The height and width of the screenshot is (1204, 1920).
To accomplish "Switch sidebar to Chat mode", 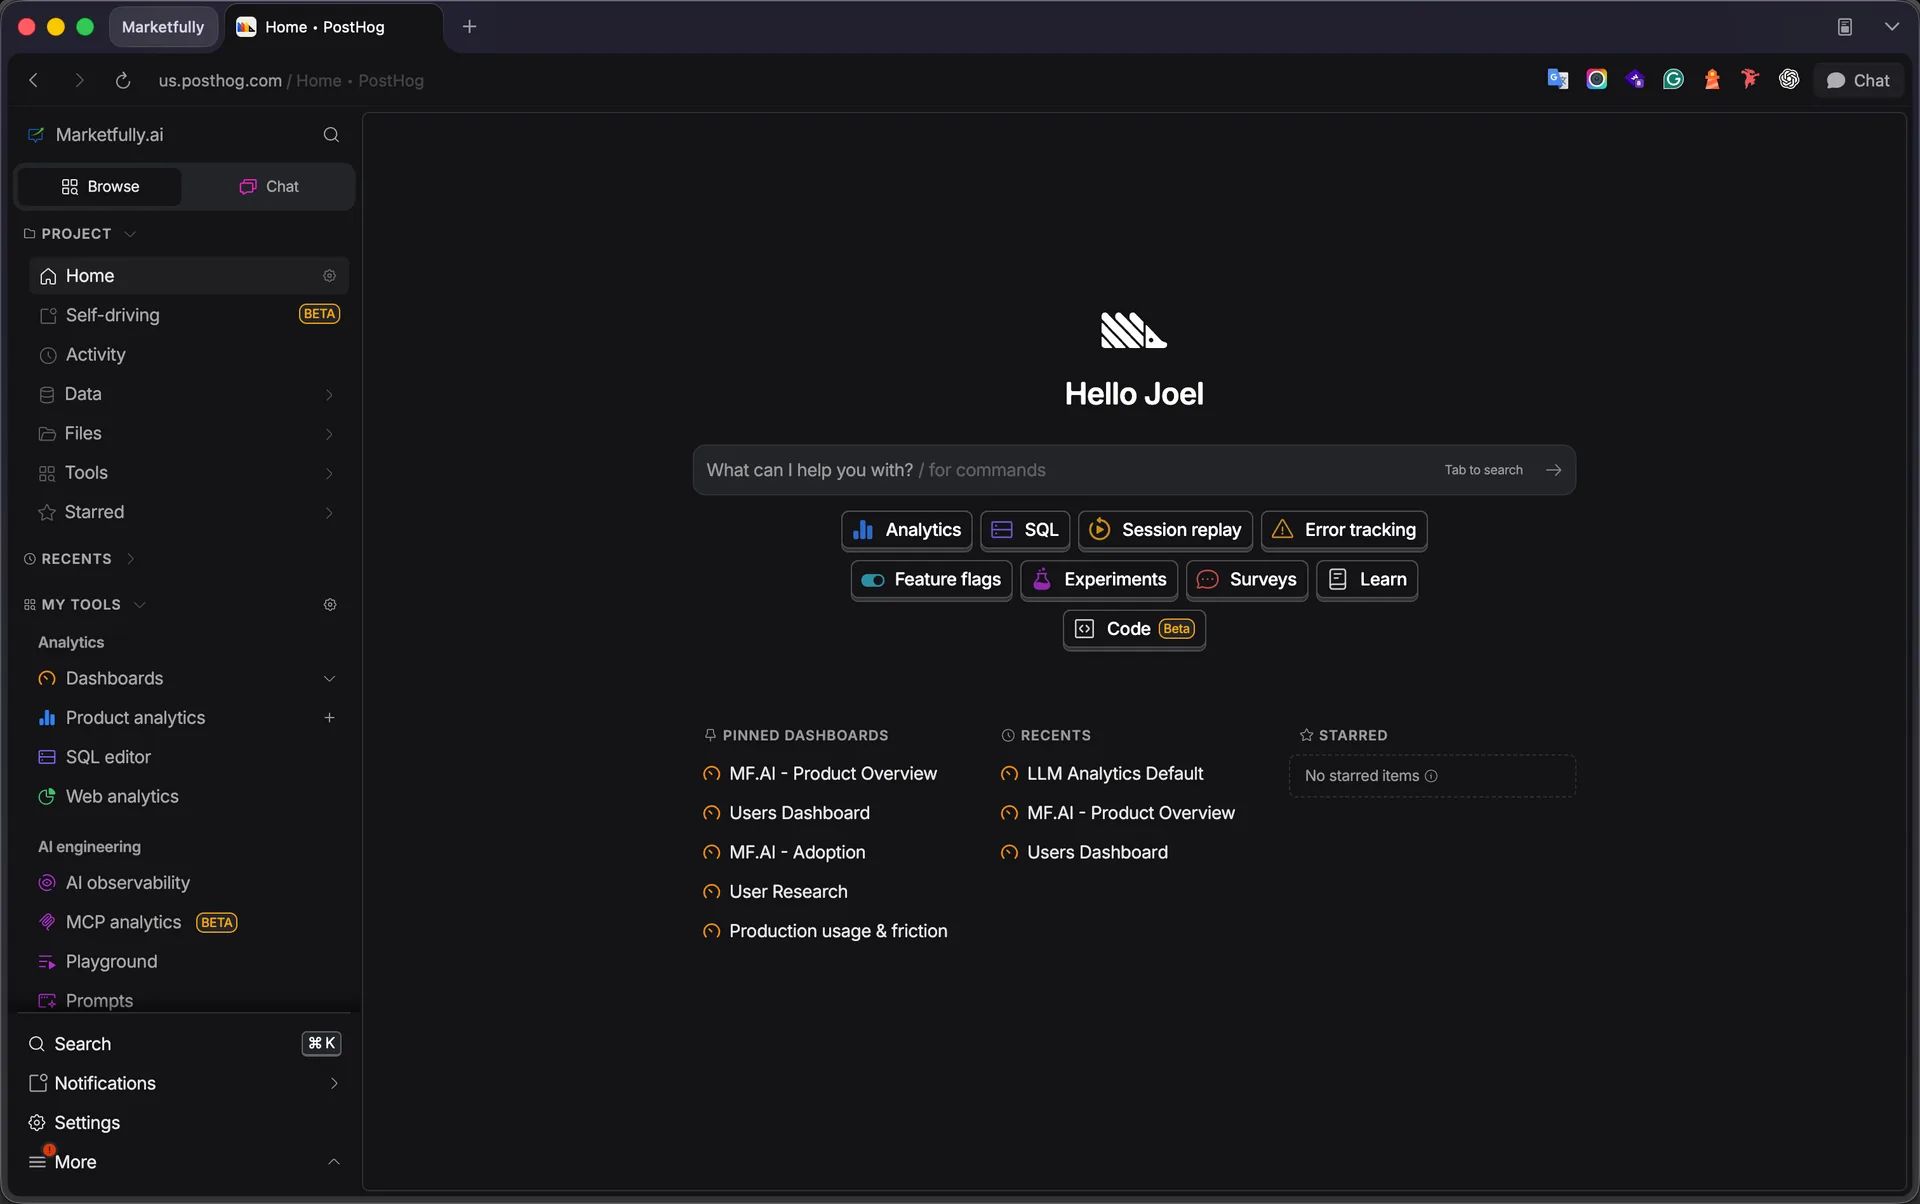I will [x=268, y=187].
